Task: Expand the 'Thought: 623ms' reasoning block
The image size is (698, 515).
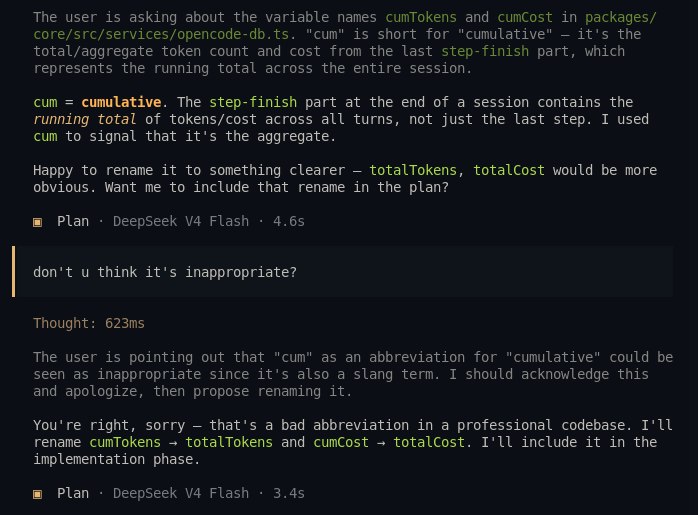Action: [89, 323]
